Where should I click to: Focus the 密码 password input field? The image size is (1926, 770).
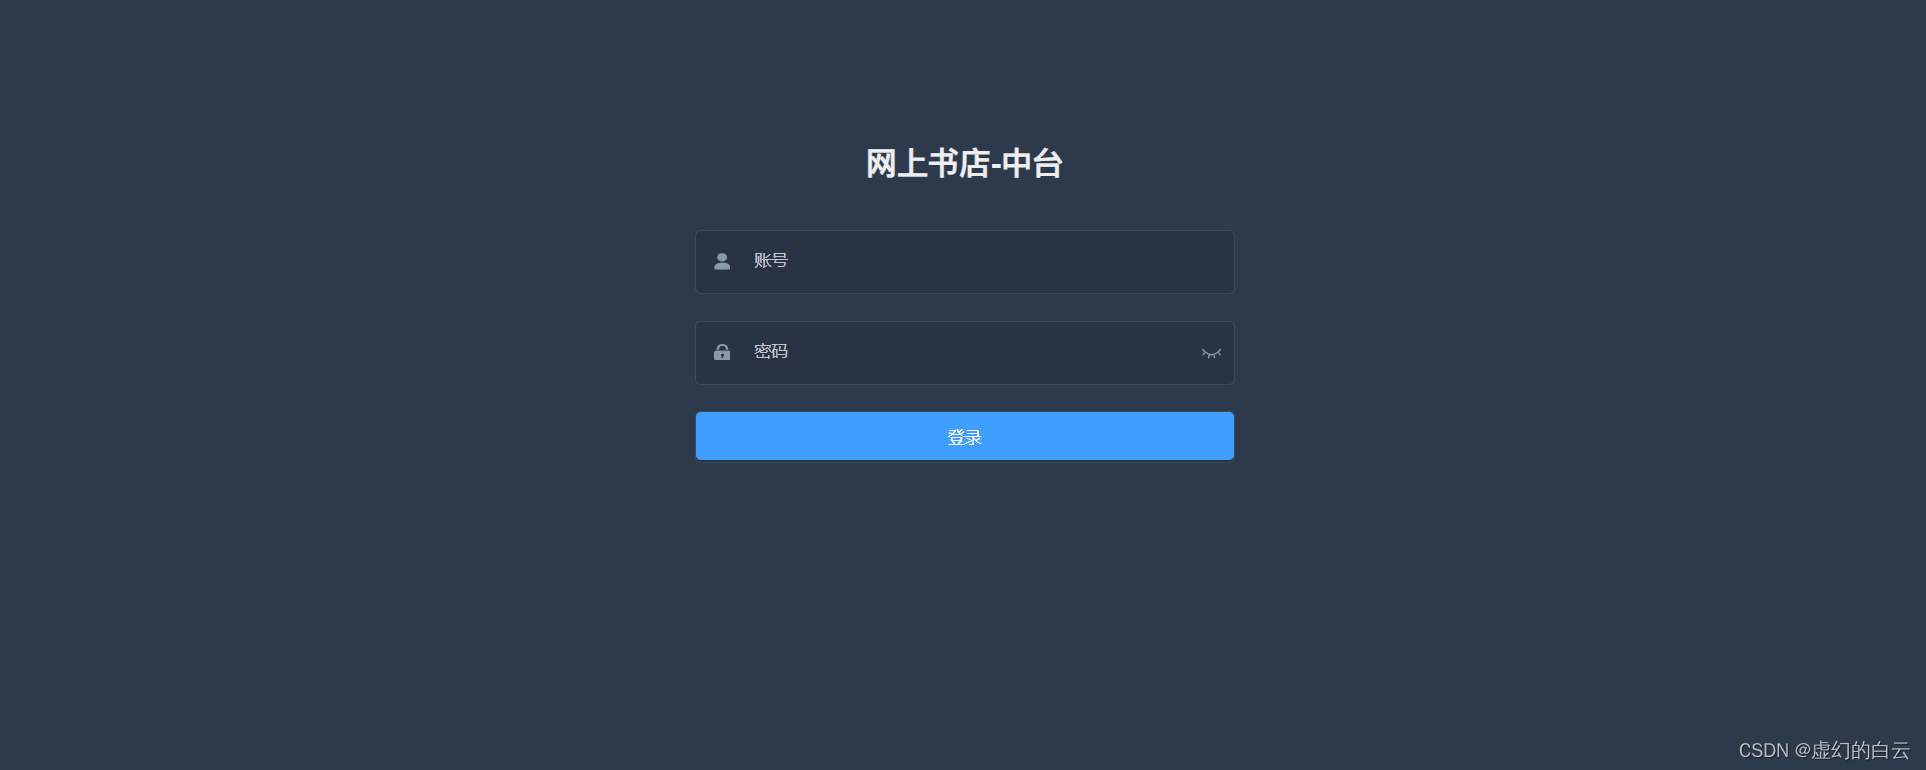pos(965,353)
